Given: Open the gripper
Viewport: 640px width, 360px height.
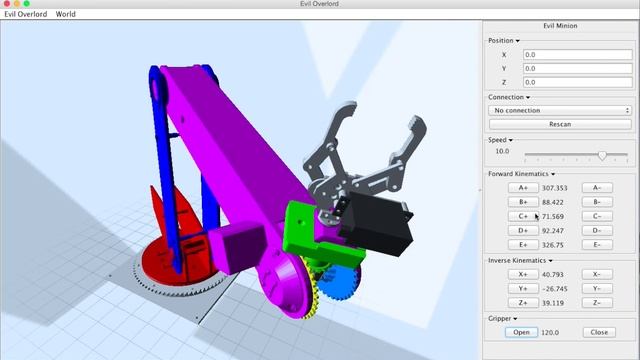Looking at the screenshot, I should pyautogui.click(x=521, y=332).
